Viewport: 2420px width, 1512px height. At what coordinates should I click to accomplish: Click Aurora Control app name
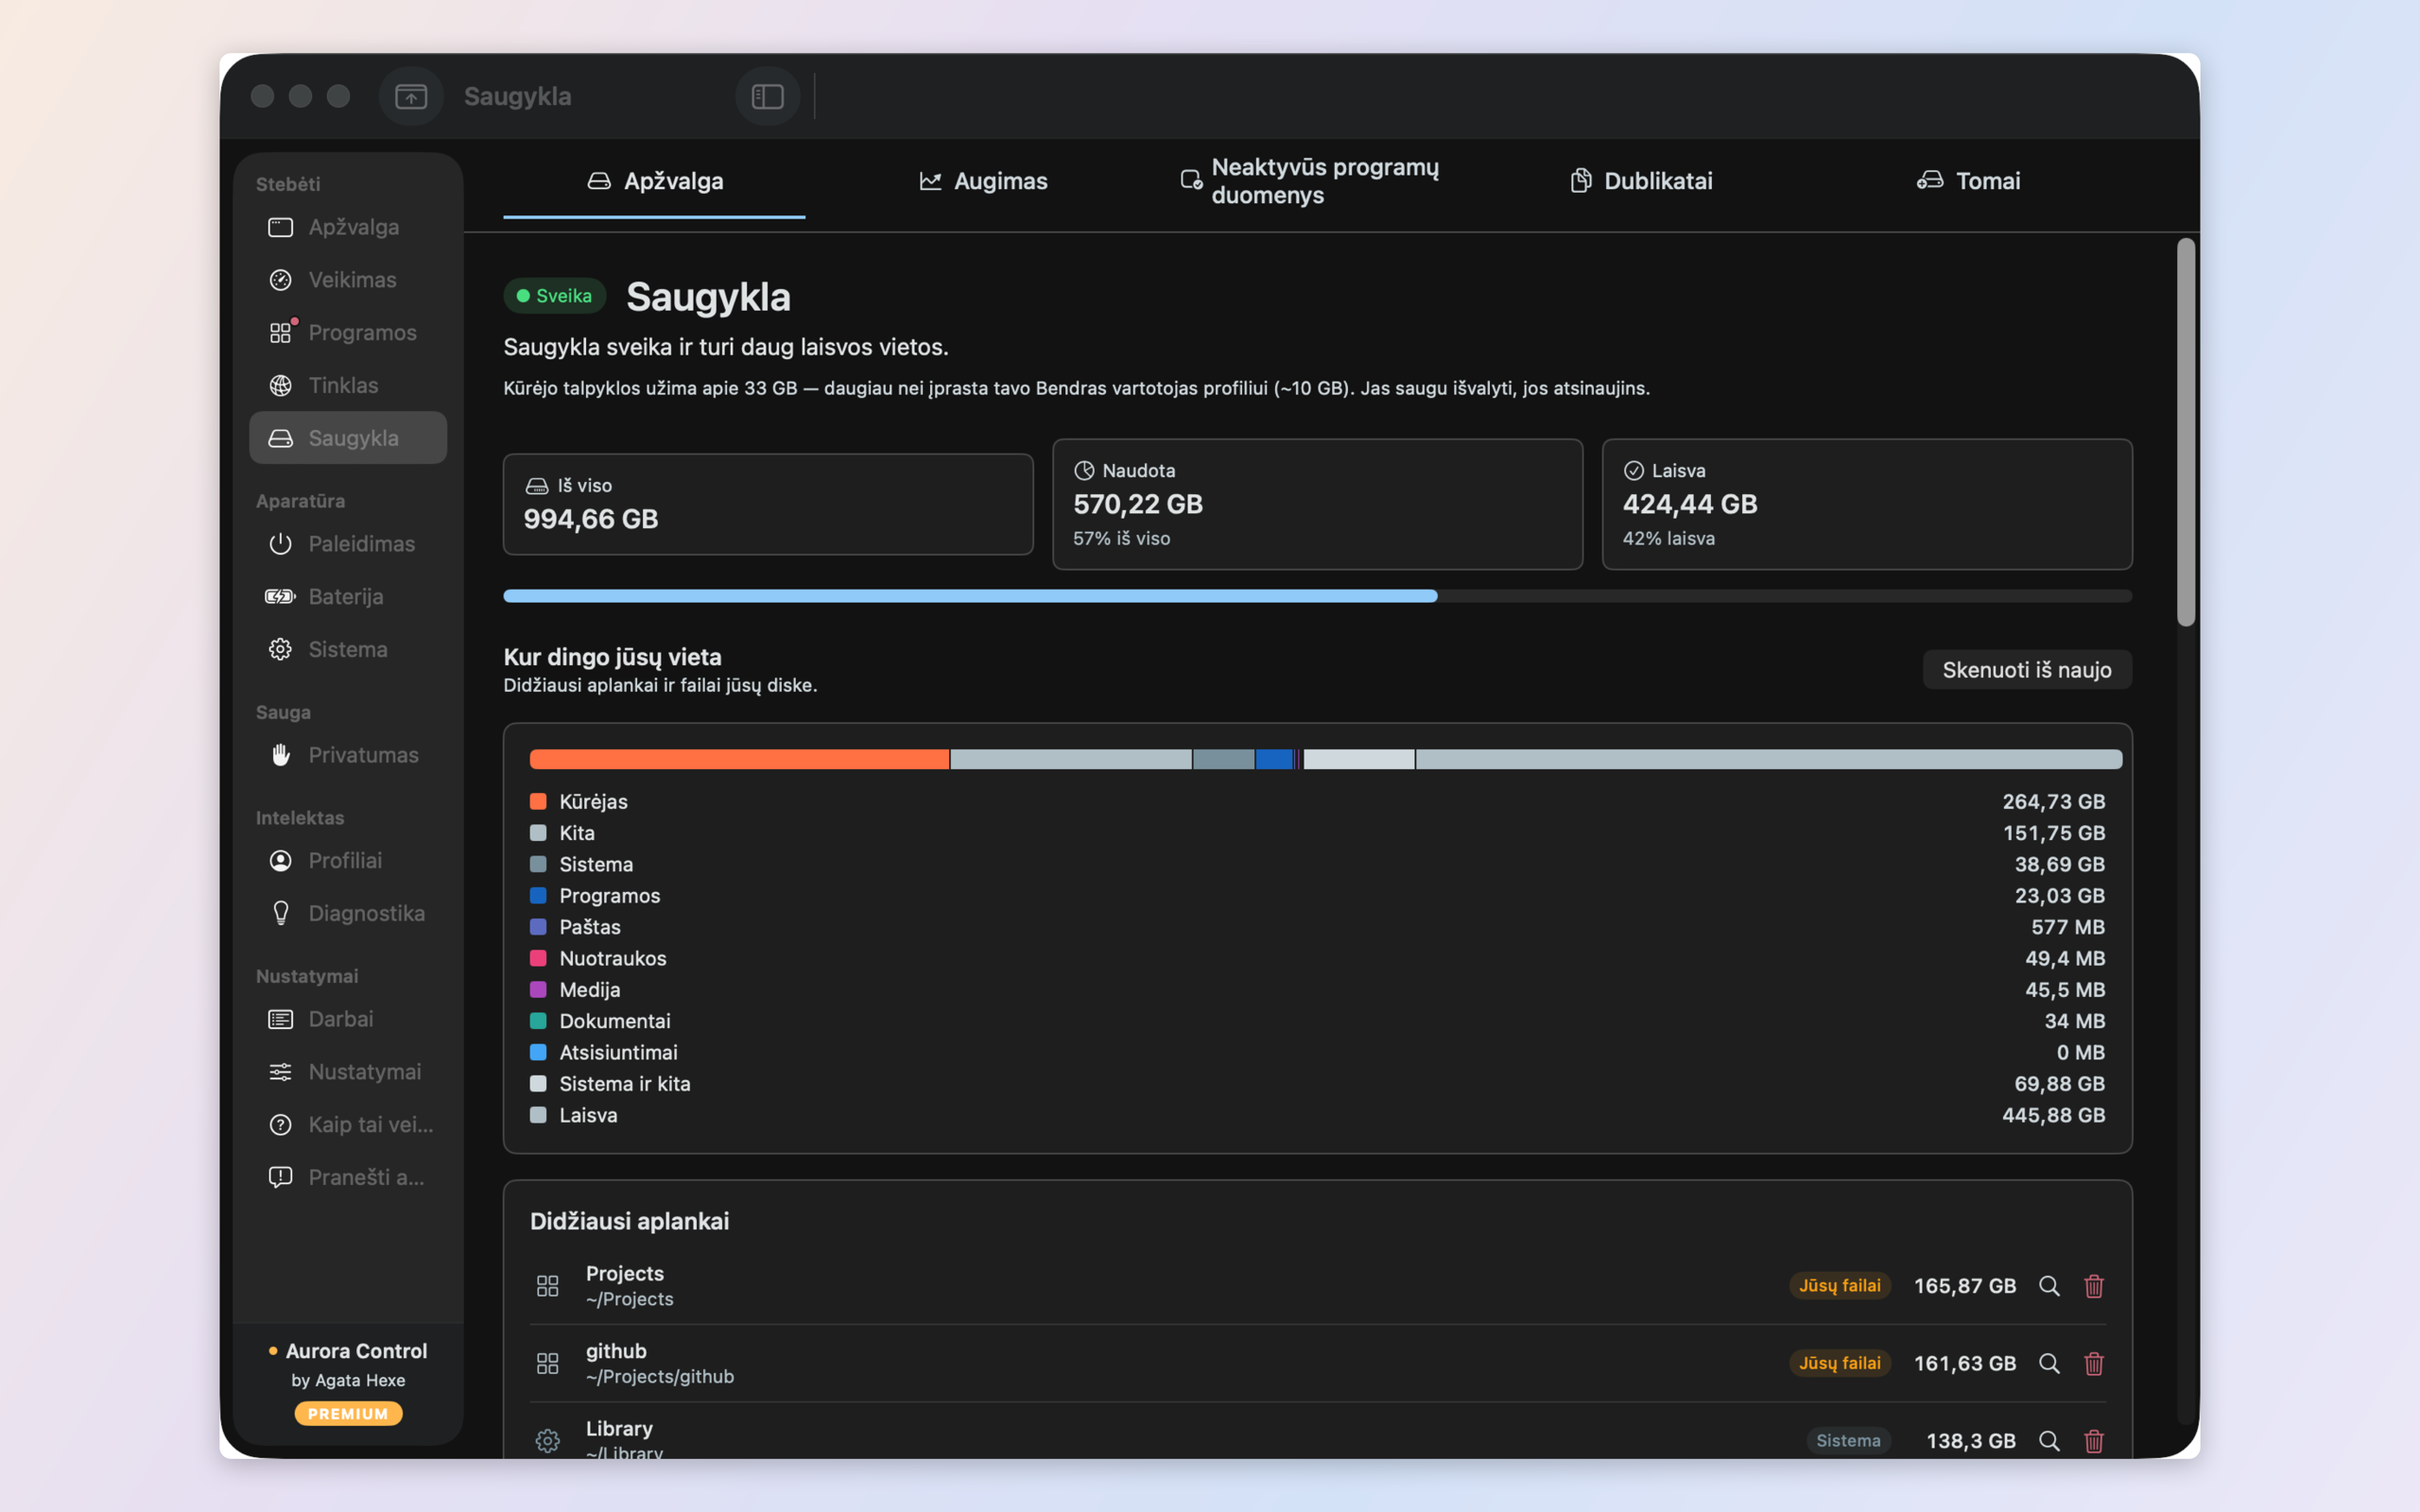pos(356,1351)
